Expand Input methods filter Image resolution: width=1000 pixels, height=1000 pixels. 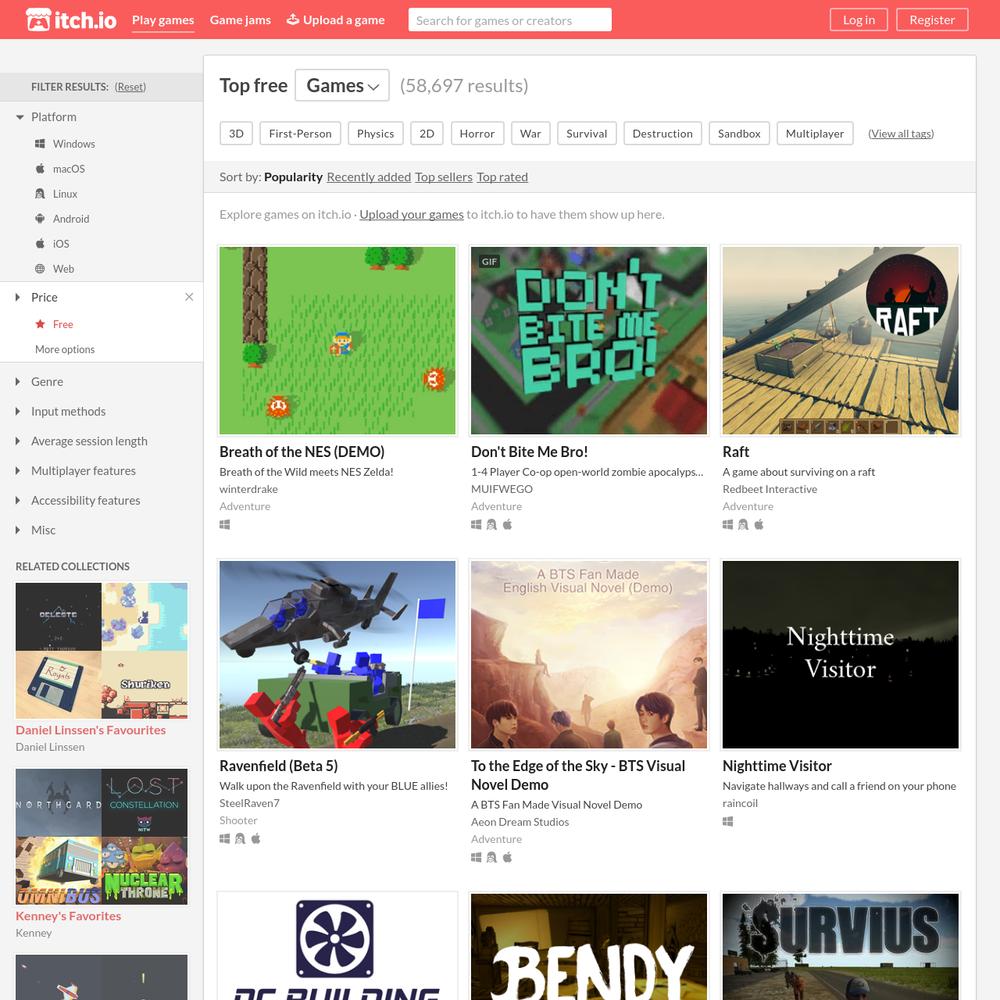point(17,411)
